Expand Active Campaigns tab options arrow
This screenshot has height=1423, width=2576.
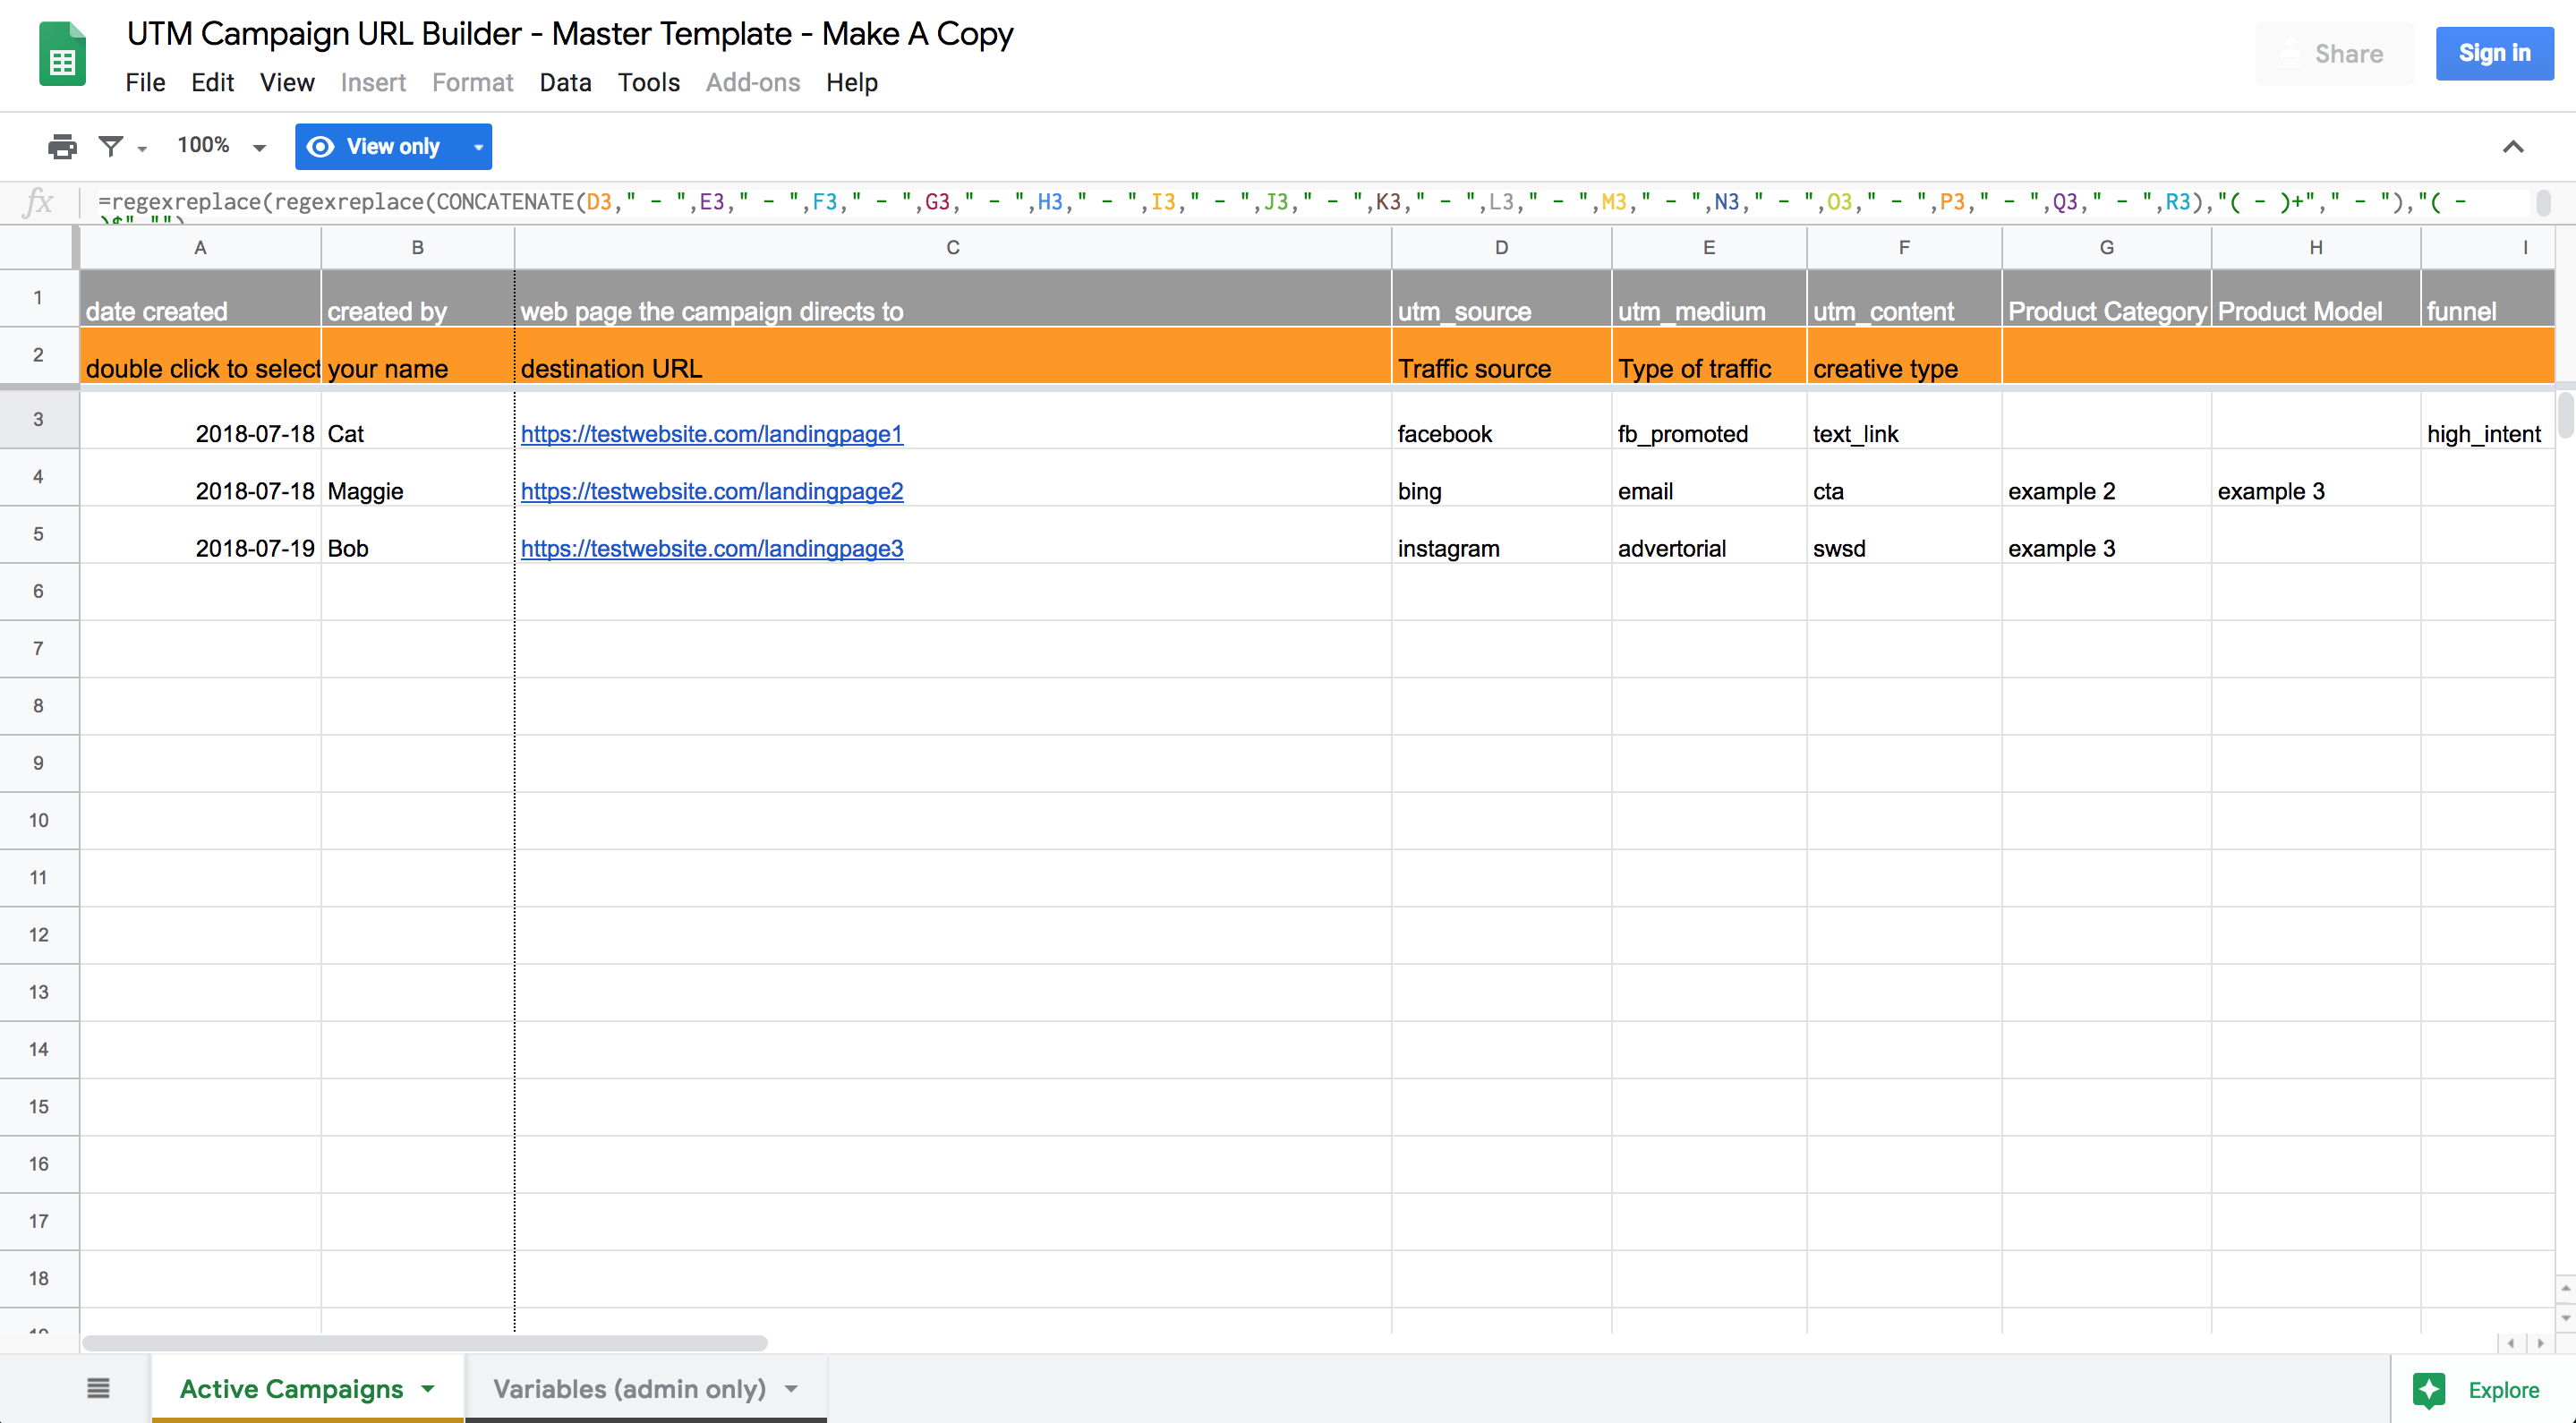point(428,1388)
